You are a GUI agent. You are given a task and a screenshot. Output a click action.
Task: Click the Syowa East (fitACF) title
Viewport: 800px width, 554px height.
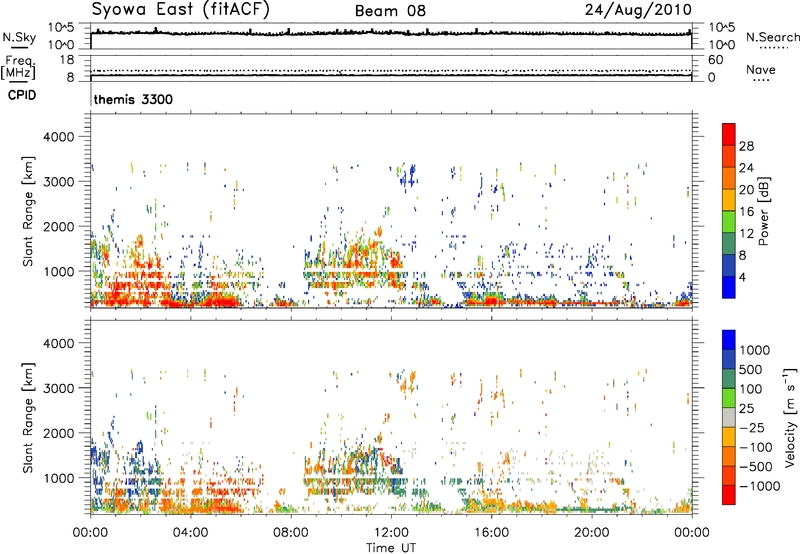[180, 10]
